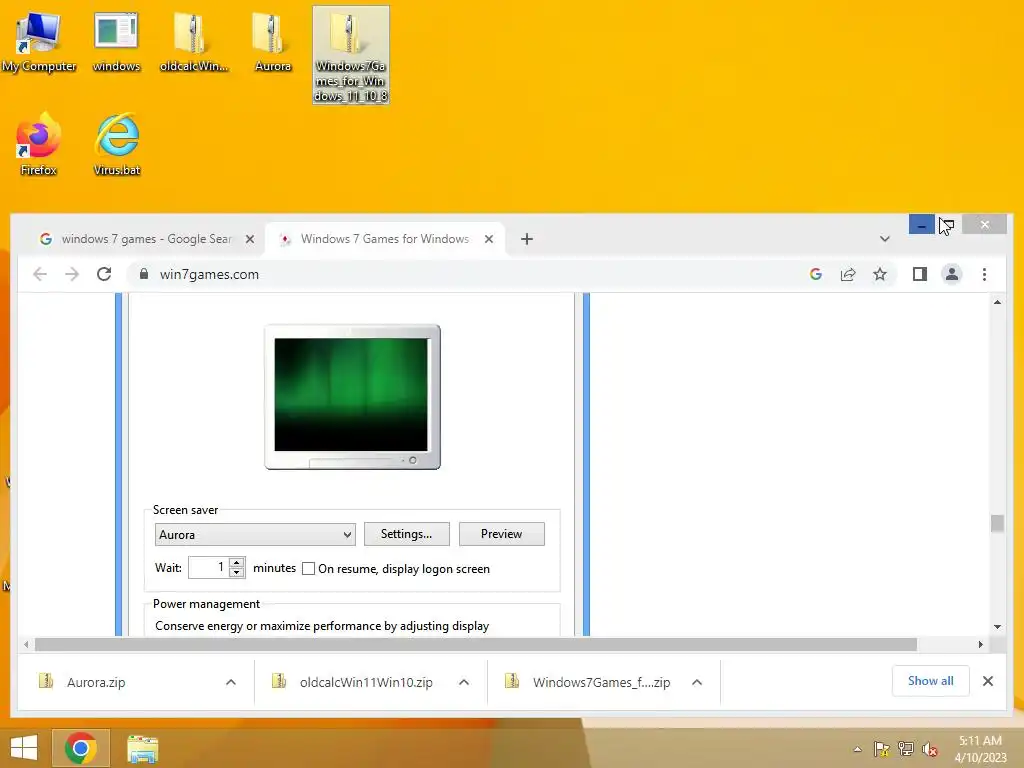Click the screen saver Preview button
The height and width of the screenshot is (768, 1024).
pyautogui.click(x=502, y=534)
